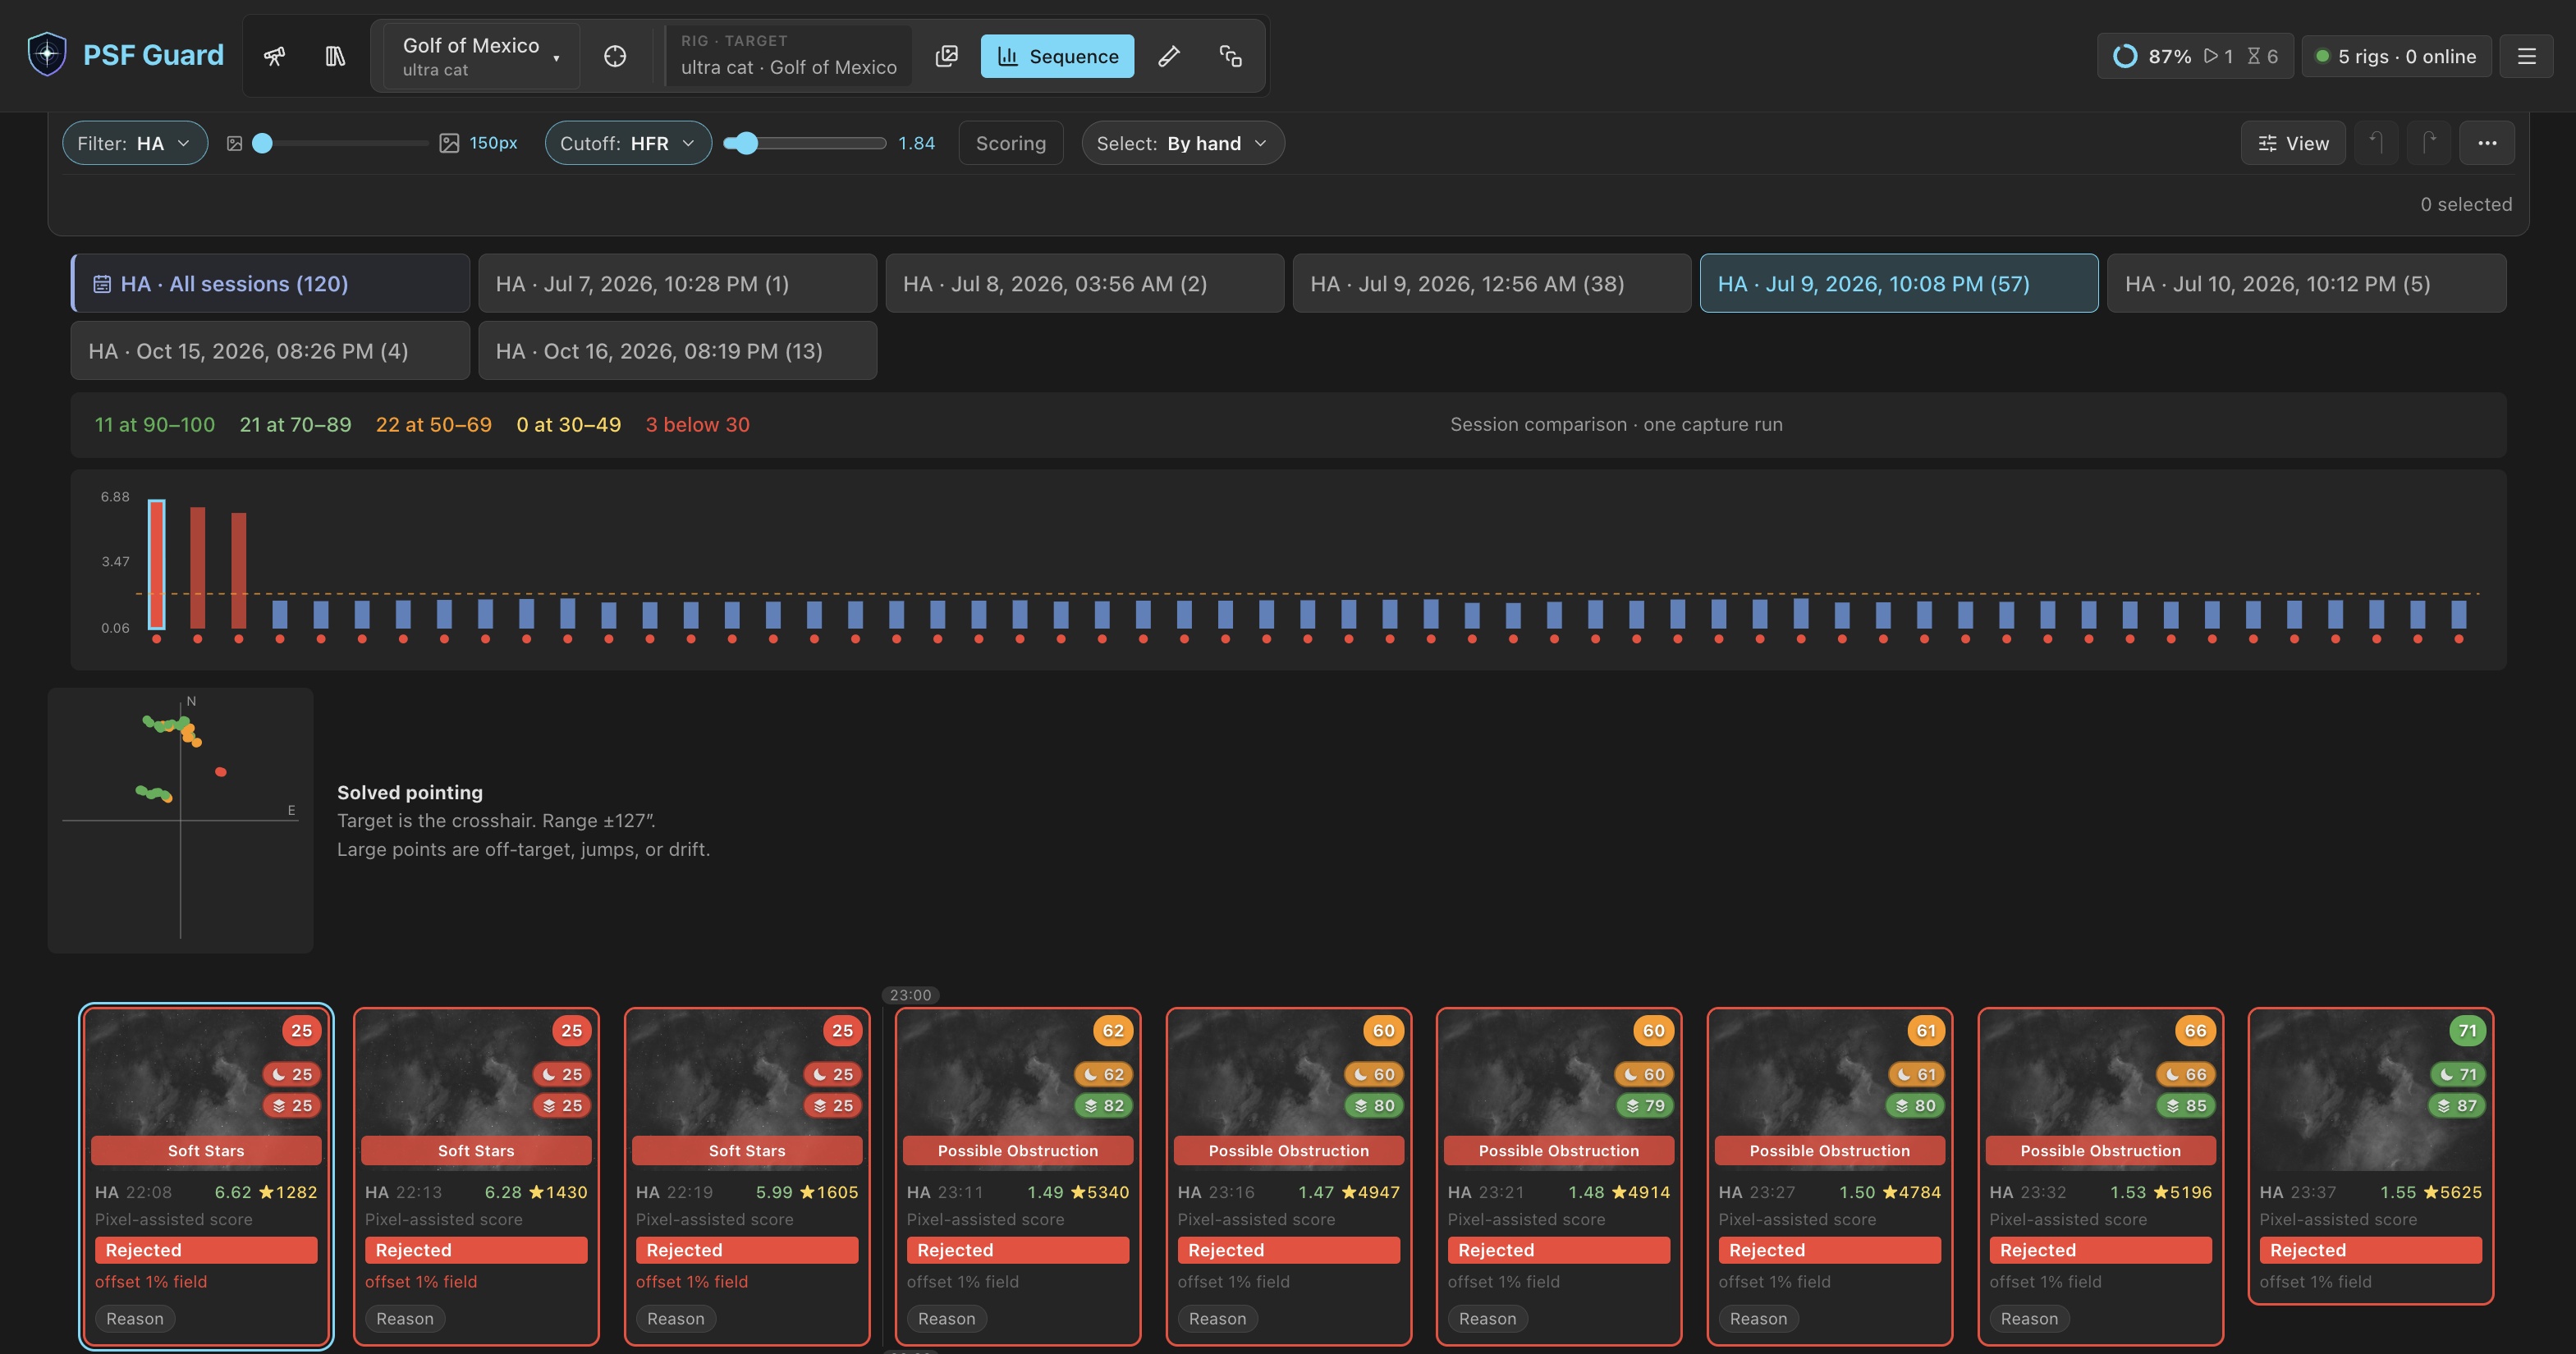Toggle Rejected status on the 22:13 frame
The image size is (2576, 1354).
tap(476, 1250)
